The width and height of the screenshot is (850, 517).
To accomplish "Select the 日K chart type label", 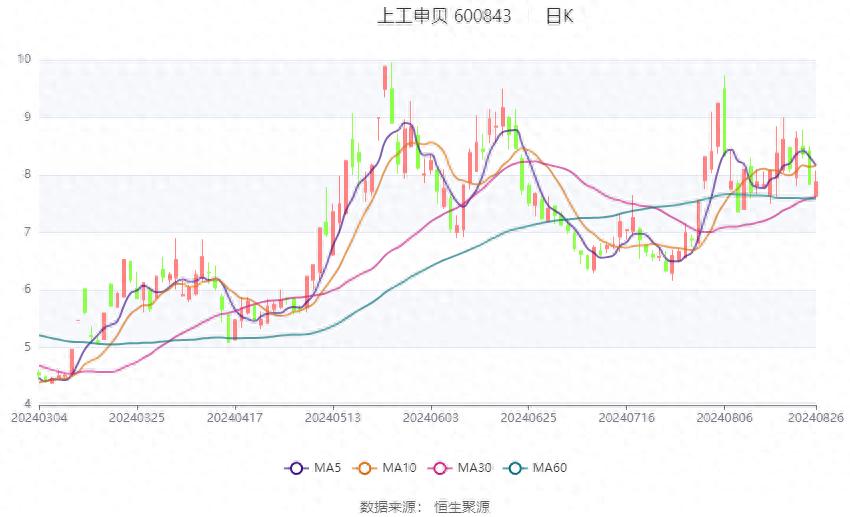I will [560, 17].
